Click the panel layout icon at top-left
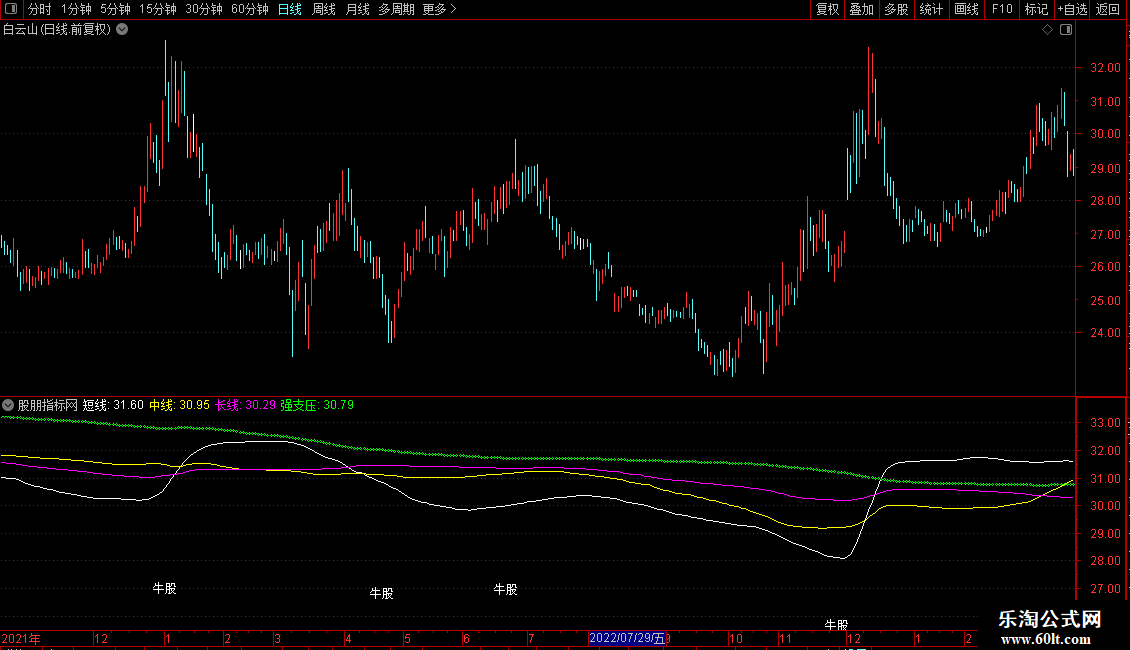This screenshot has height=650, width=1130. 11,9
